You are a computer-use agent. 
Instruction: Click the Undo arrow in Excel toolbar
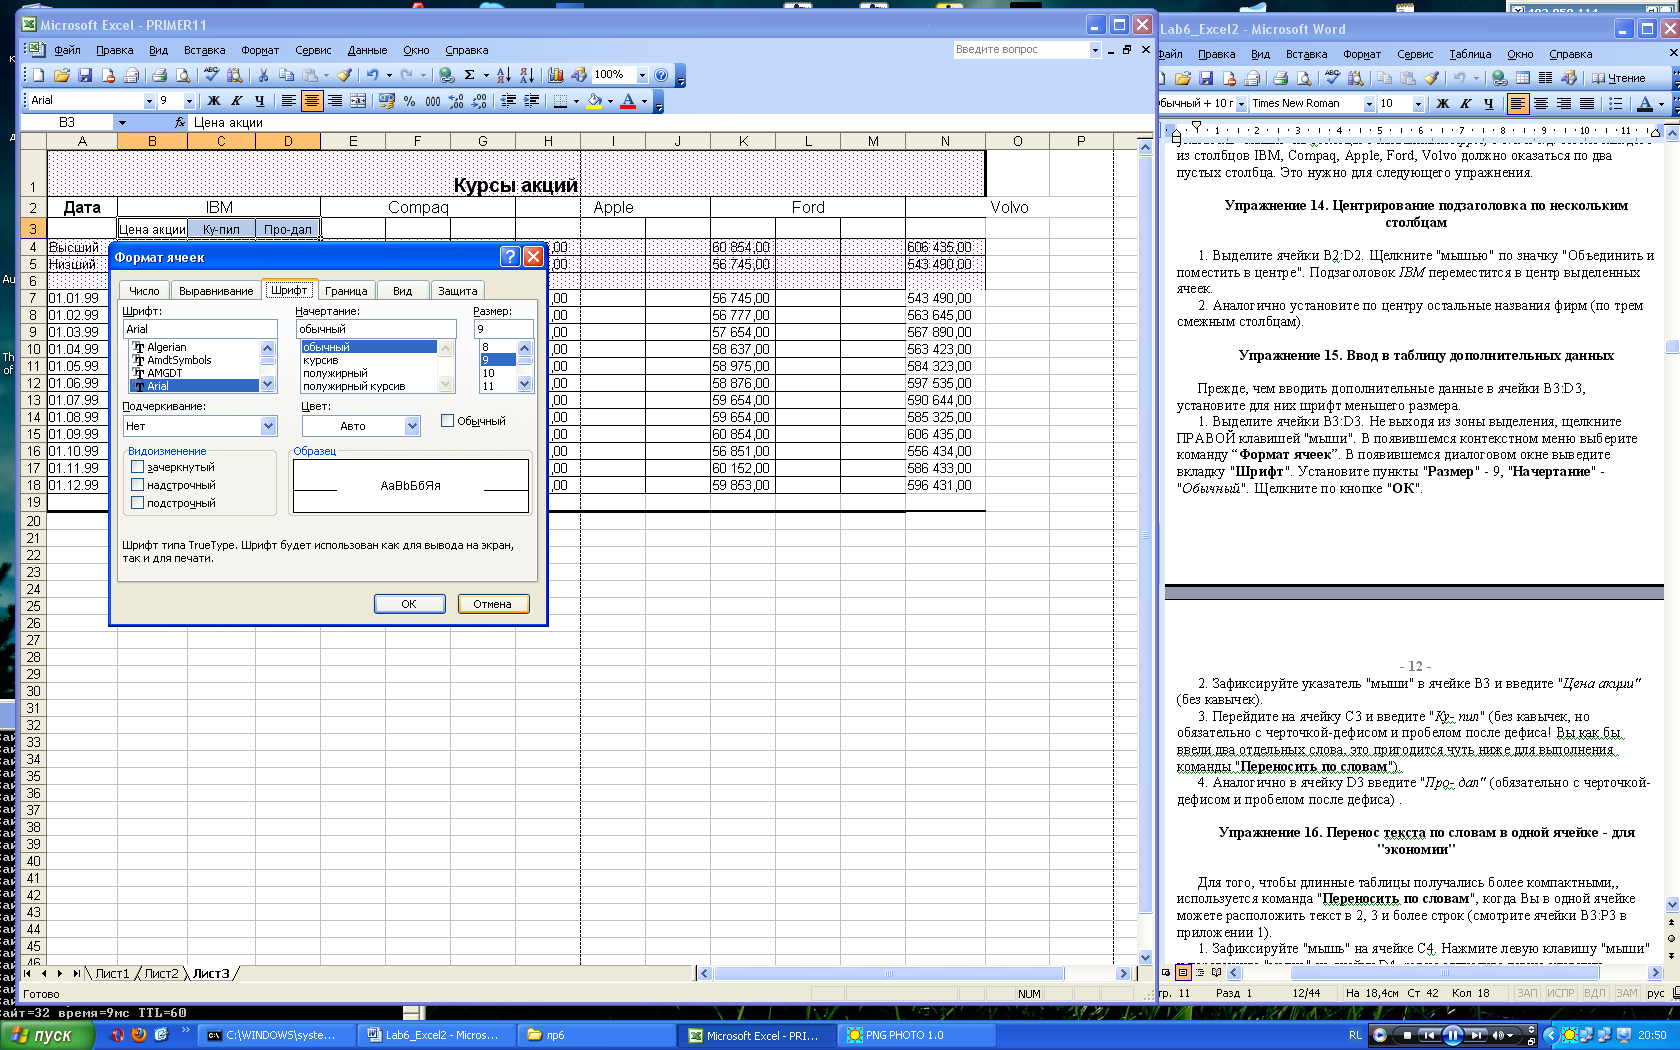coord(372,75)
